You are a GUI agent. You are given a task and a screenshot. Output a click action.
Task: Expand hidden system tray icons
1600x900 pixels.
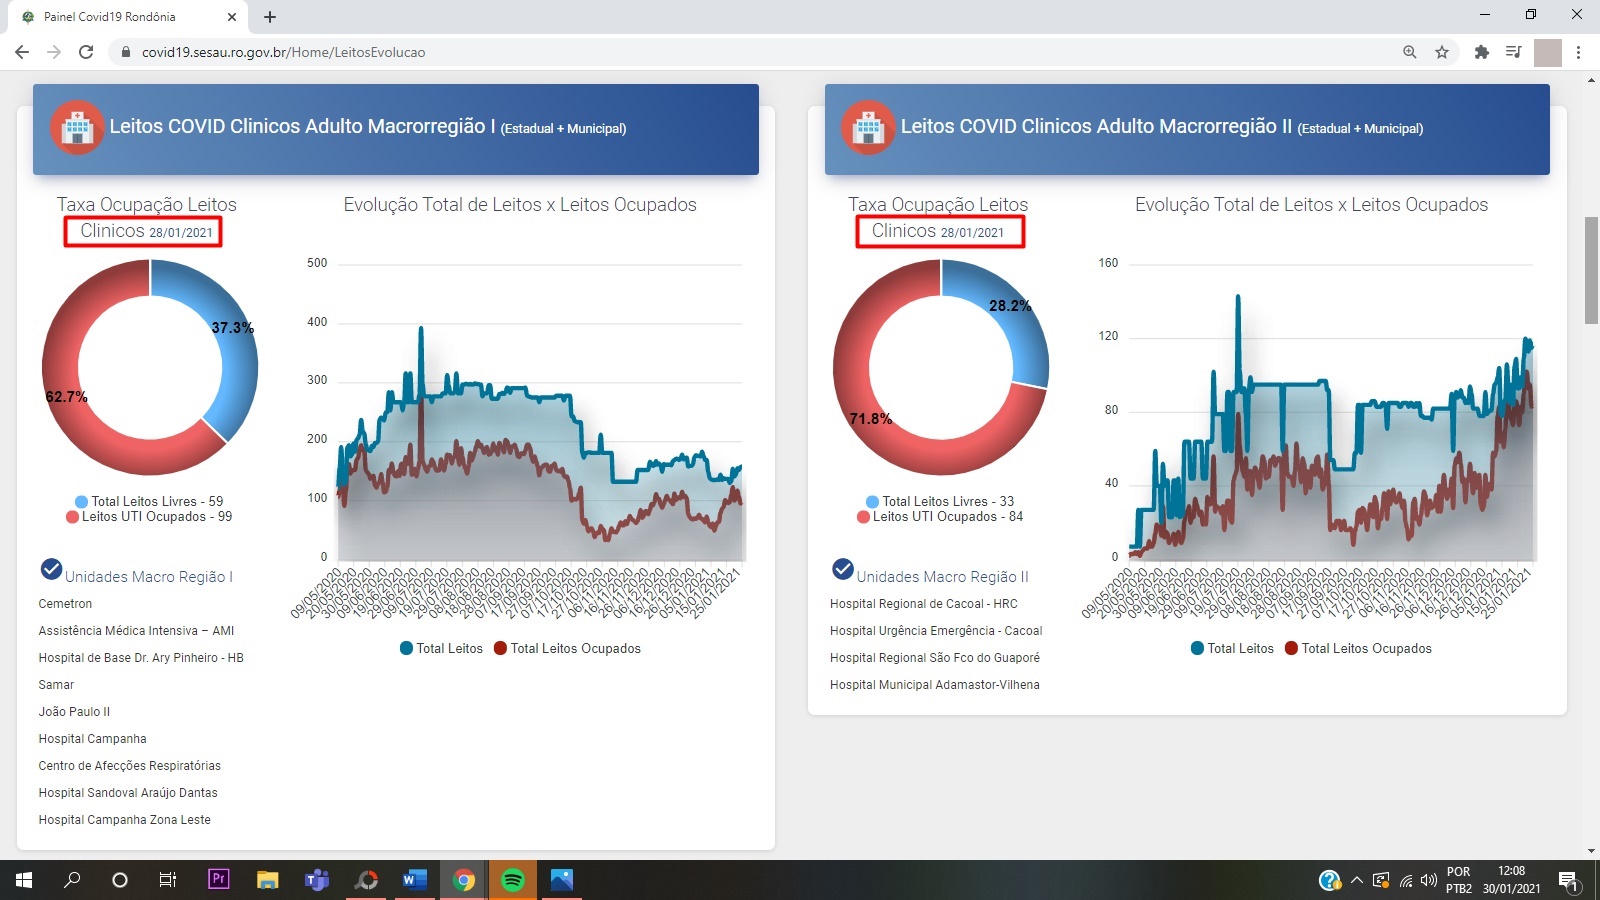[1357, 880]
